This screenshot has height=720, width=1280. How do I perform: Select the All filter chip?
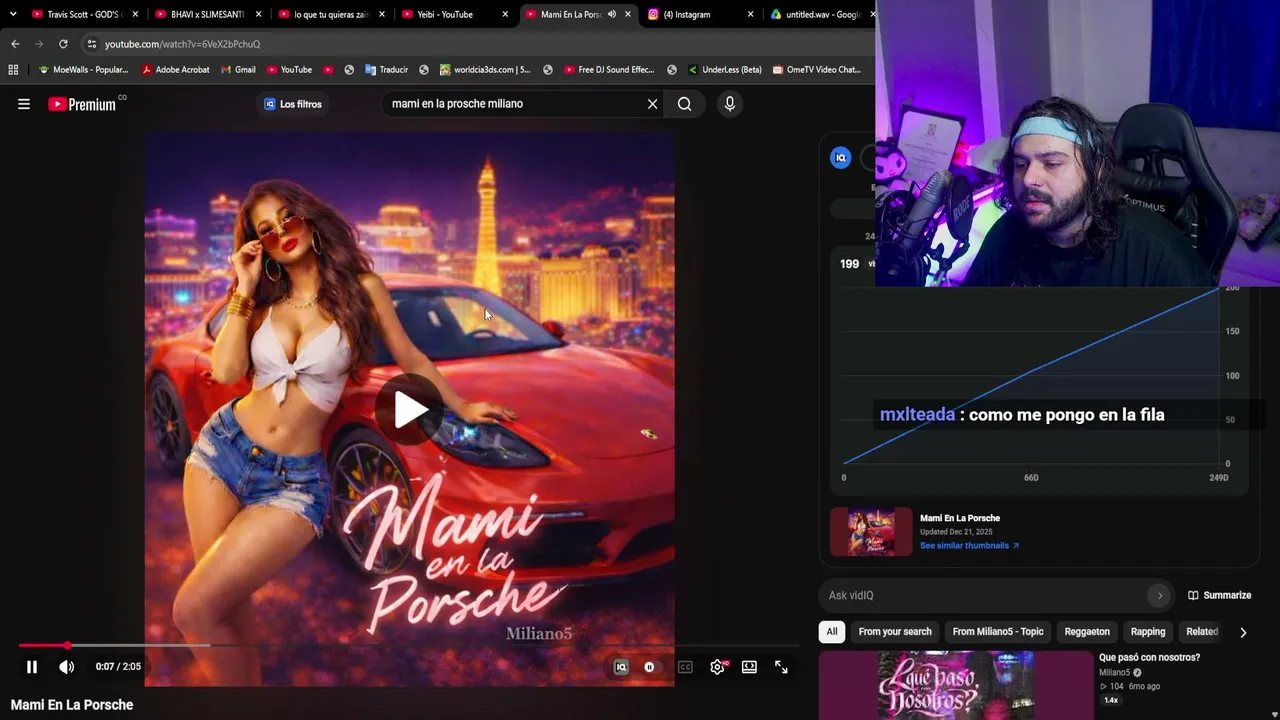coord(832,632)
